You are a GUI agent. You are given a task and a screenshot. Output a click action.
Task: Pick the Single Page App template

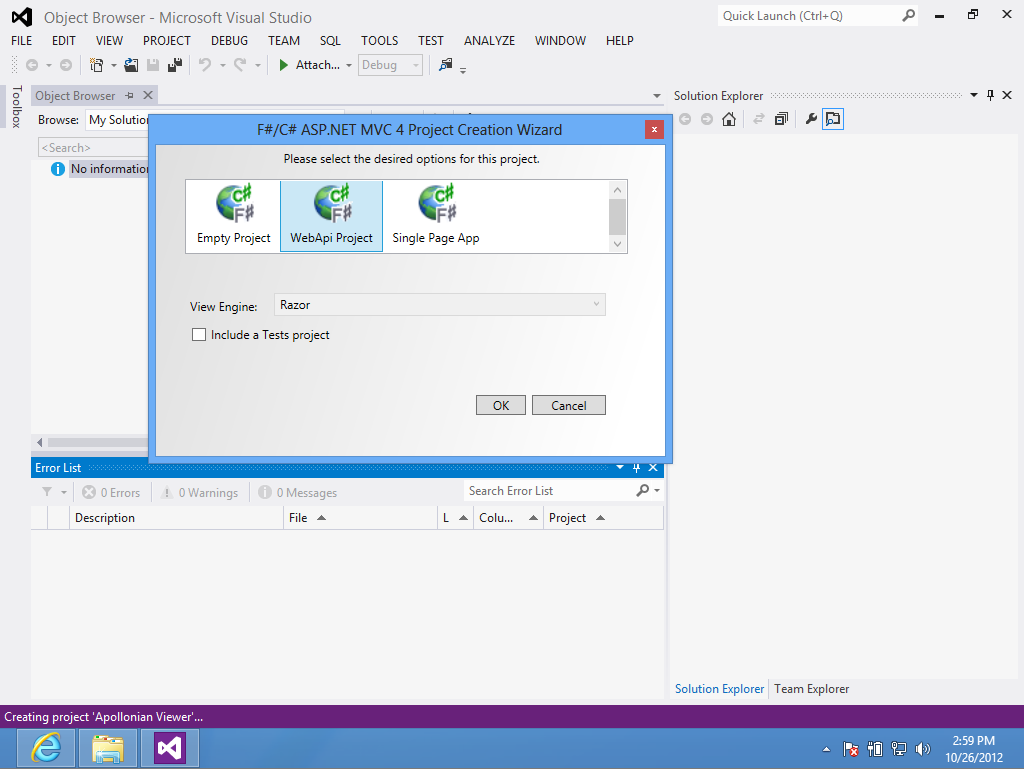(x=435, y=216)
